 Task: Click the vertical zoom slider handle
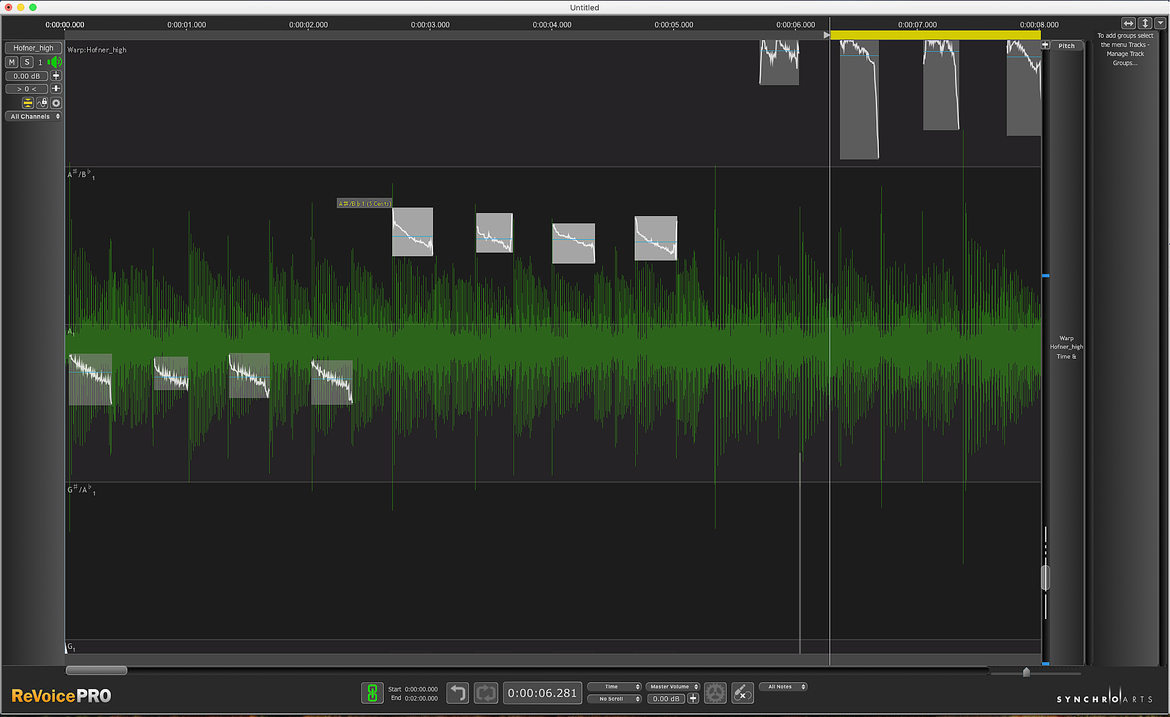coord(1045,577)
